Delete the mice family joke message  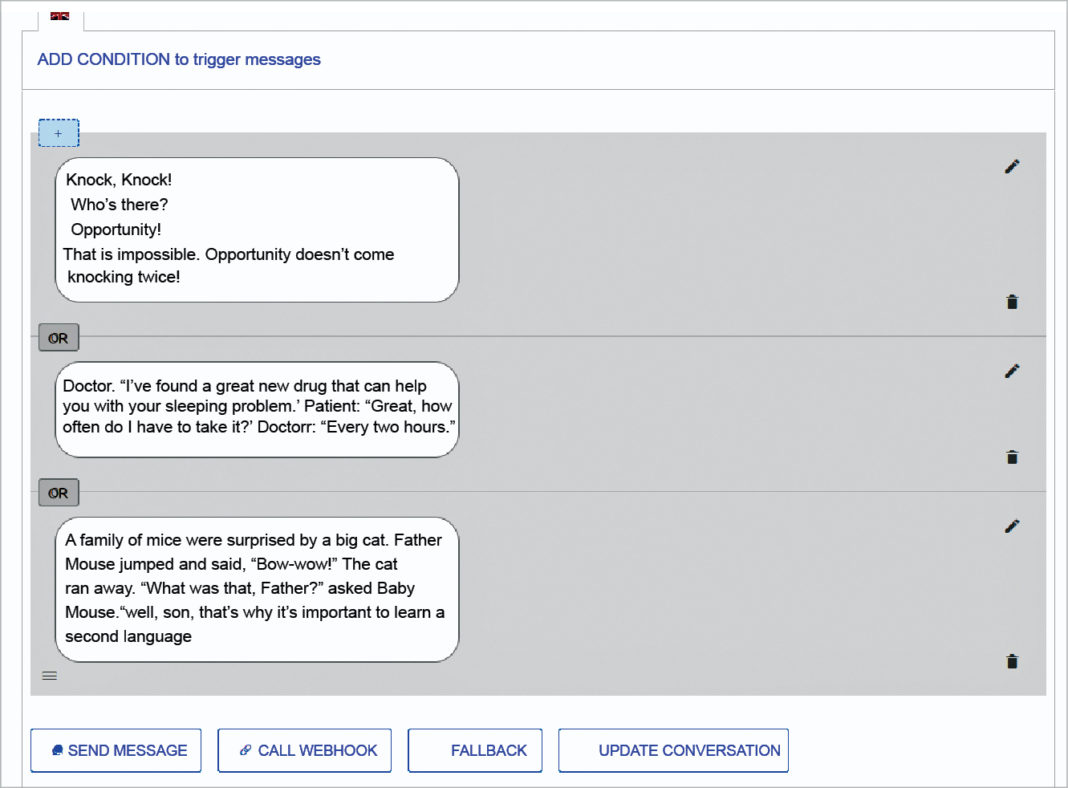1012,661
